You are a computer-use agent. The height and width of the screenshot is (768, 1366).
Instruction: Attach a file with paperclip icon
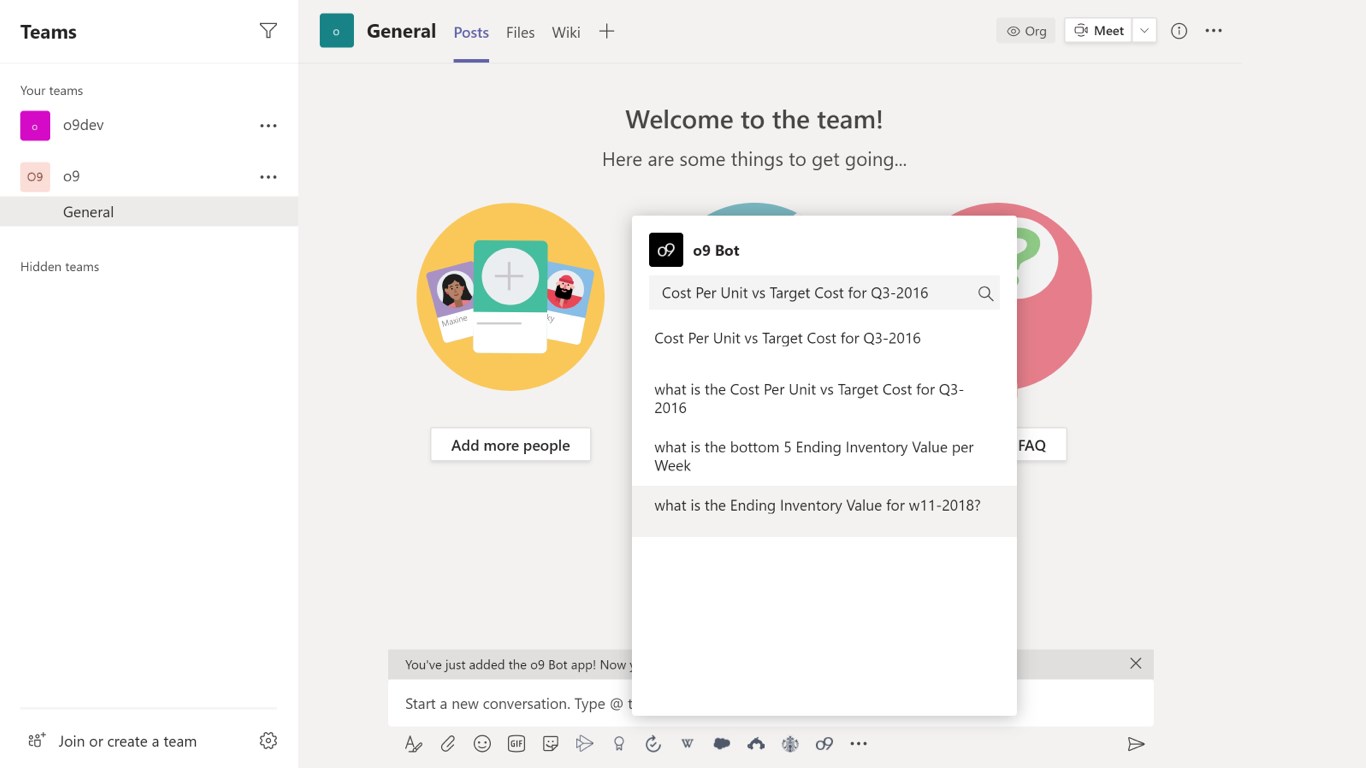[448, 744]
